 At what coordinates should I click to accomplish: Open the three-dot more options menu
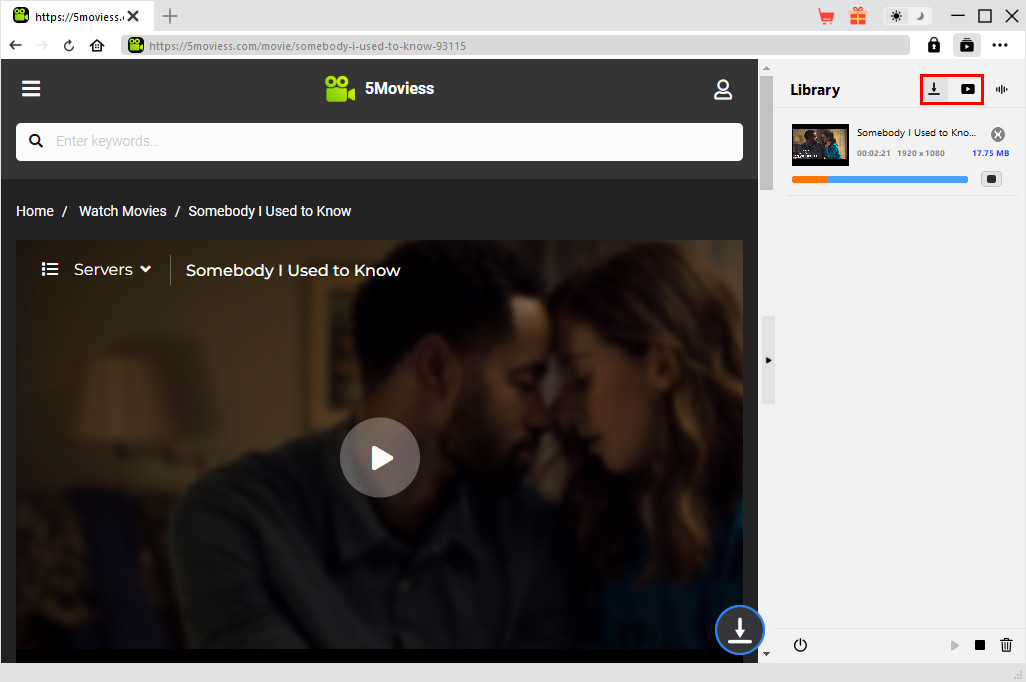click(x=1000, y=45)
